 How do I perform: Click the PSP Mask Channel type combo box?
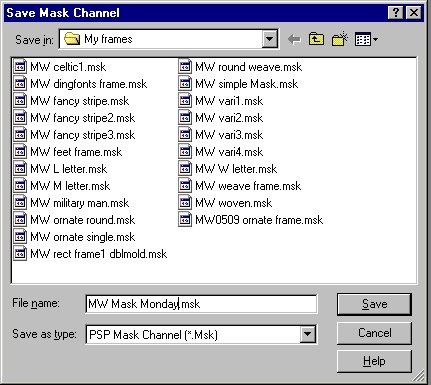point(201,334)
